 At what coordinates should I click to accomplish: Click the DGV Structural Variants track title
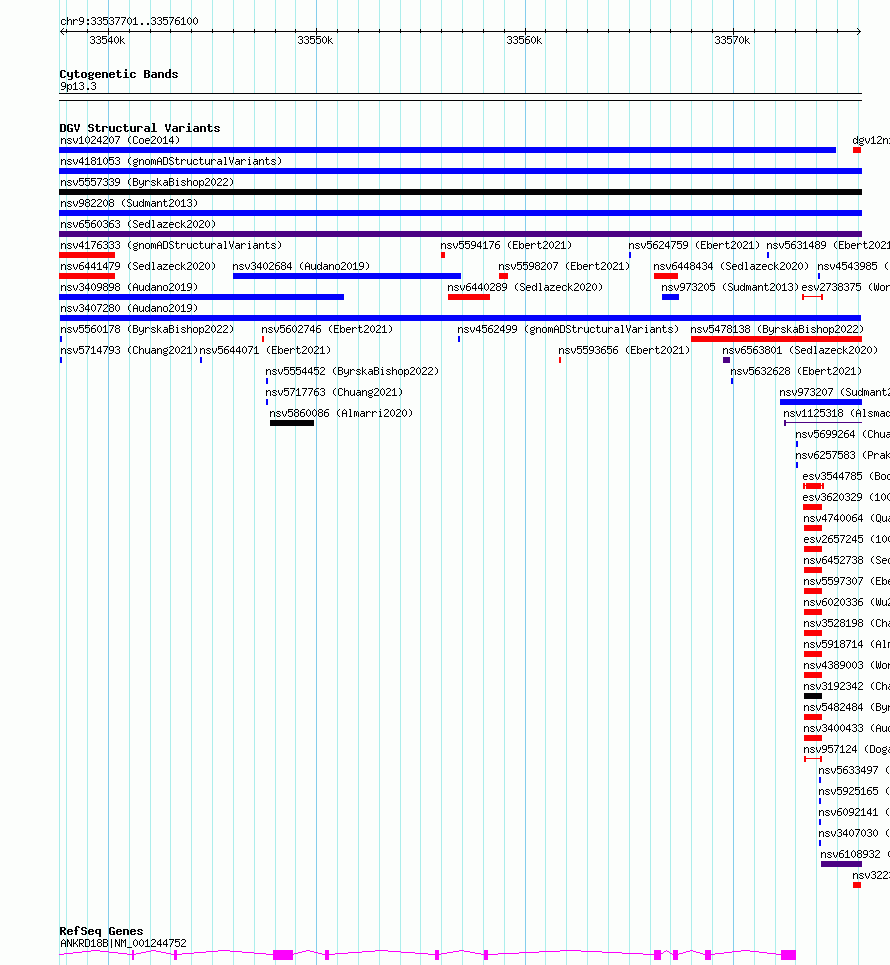(x=140, y=128)
